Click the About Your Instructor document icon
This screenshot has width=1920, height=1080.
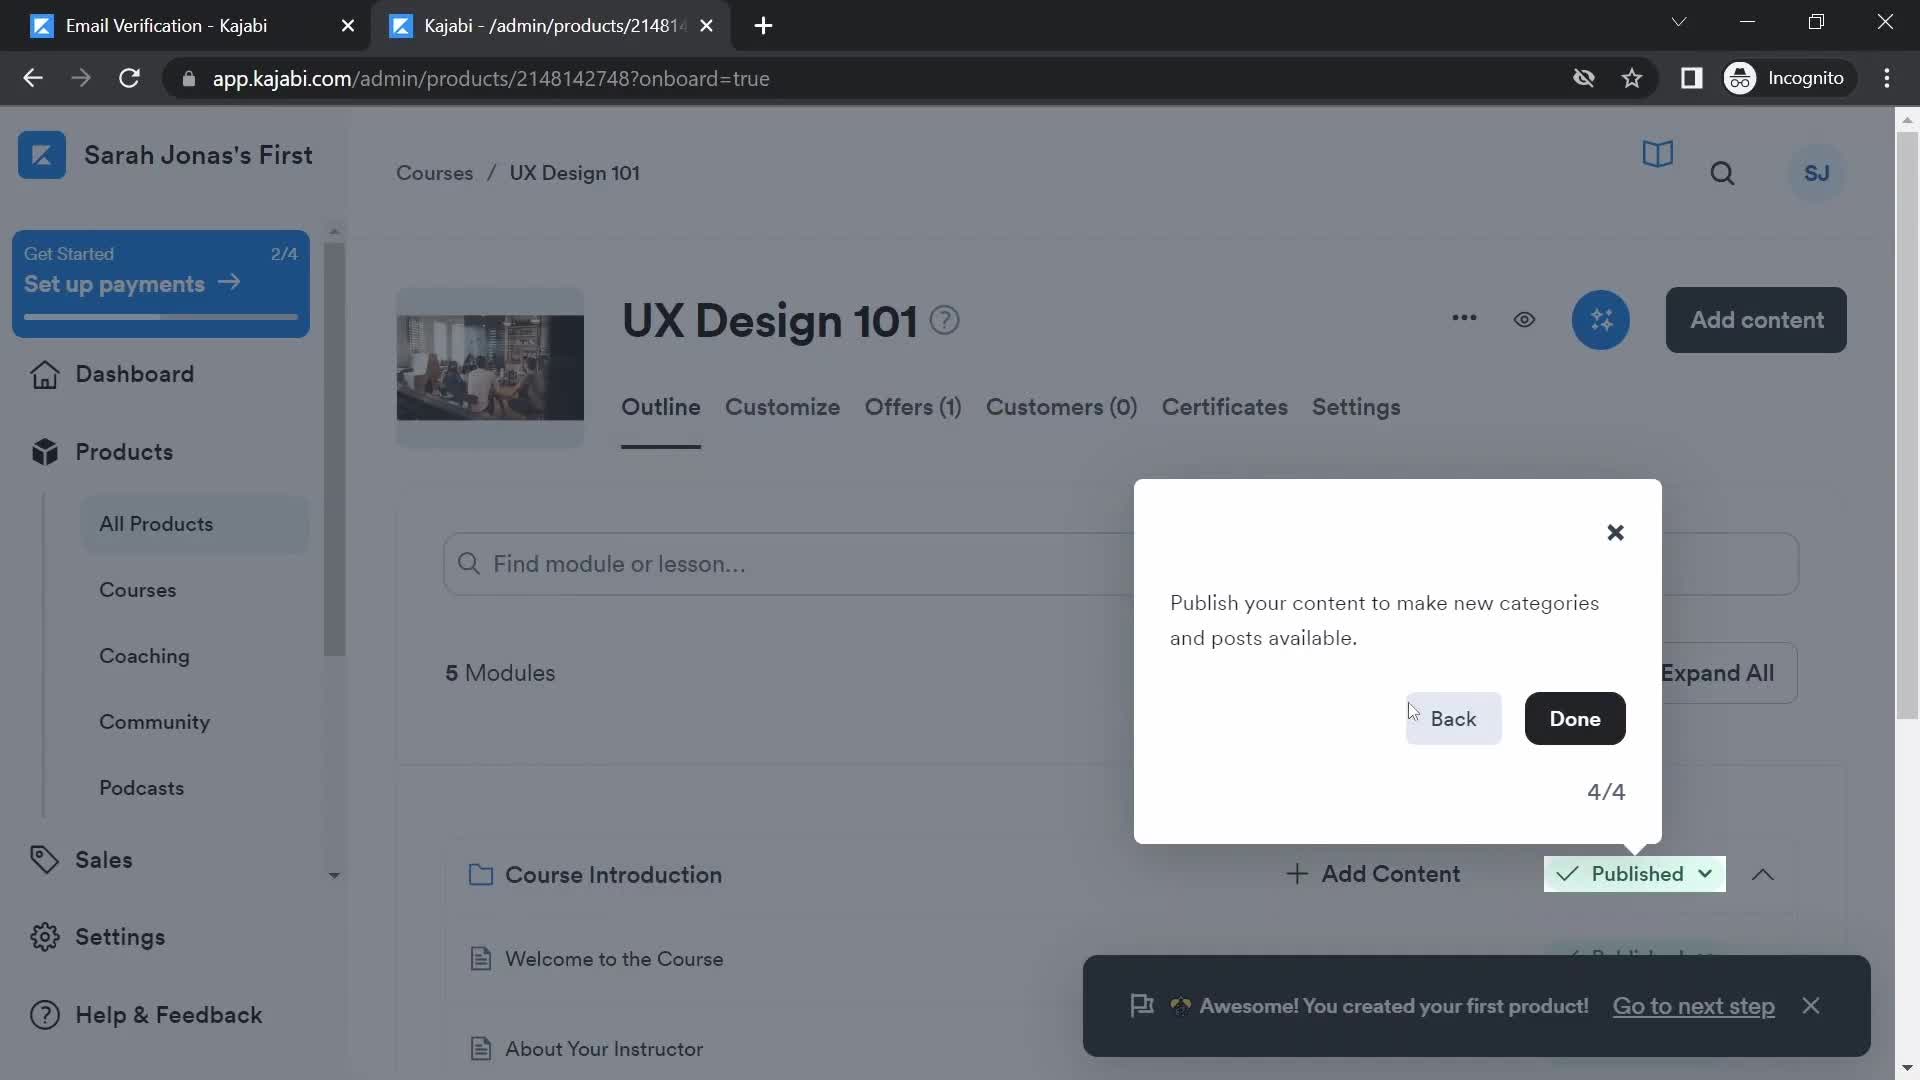481,1049
